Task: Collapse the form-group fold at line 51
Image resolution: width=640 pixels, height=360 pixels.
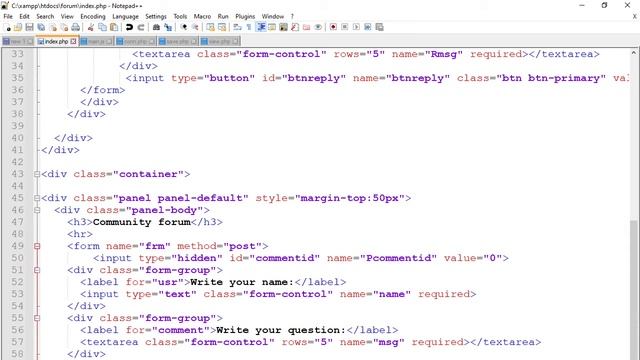Action: 37,270
